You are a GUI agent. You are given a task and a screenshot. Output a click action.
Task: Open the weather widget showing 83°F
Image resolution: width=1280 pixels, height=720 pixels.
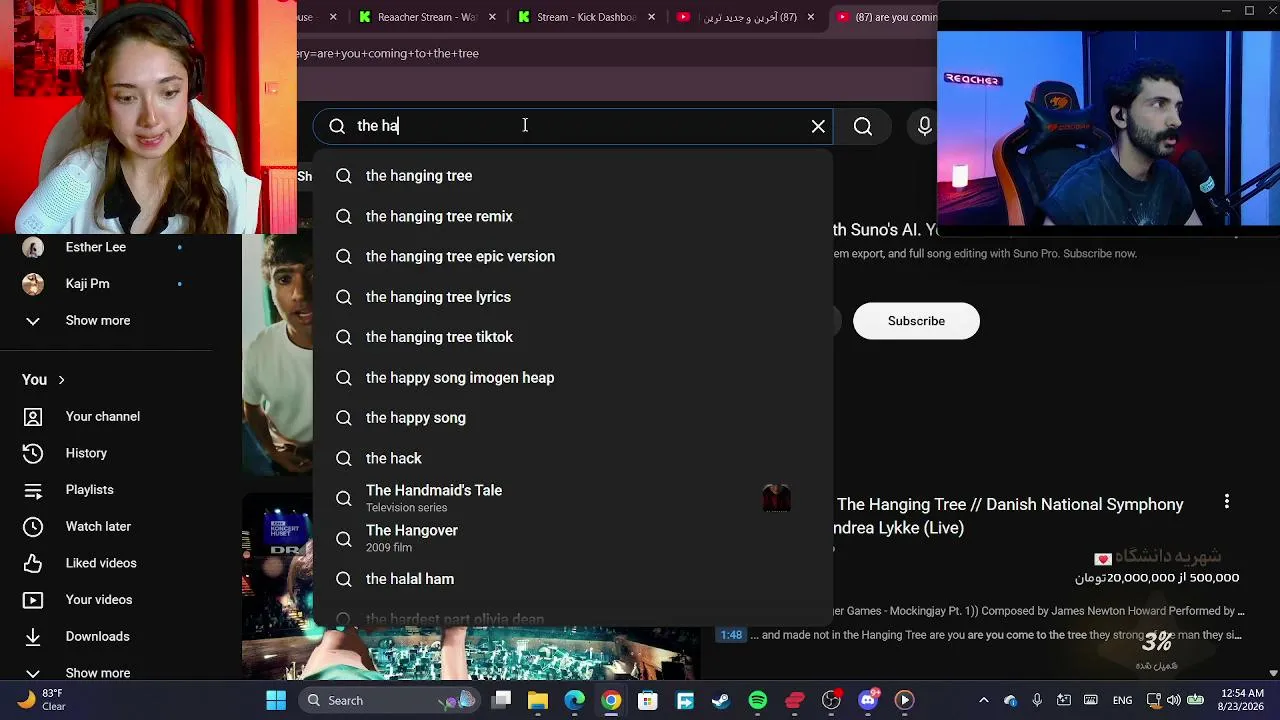pos(42,700)
